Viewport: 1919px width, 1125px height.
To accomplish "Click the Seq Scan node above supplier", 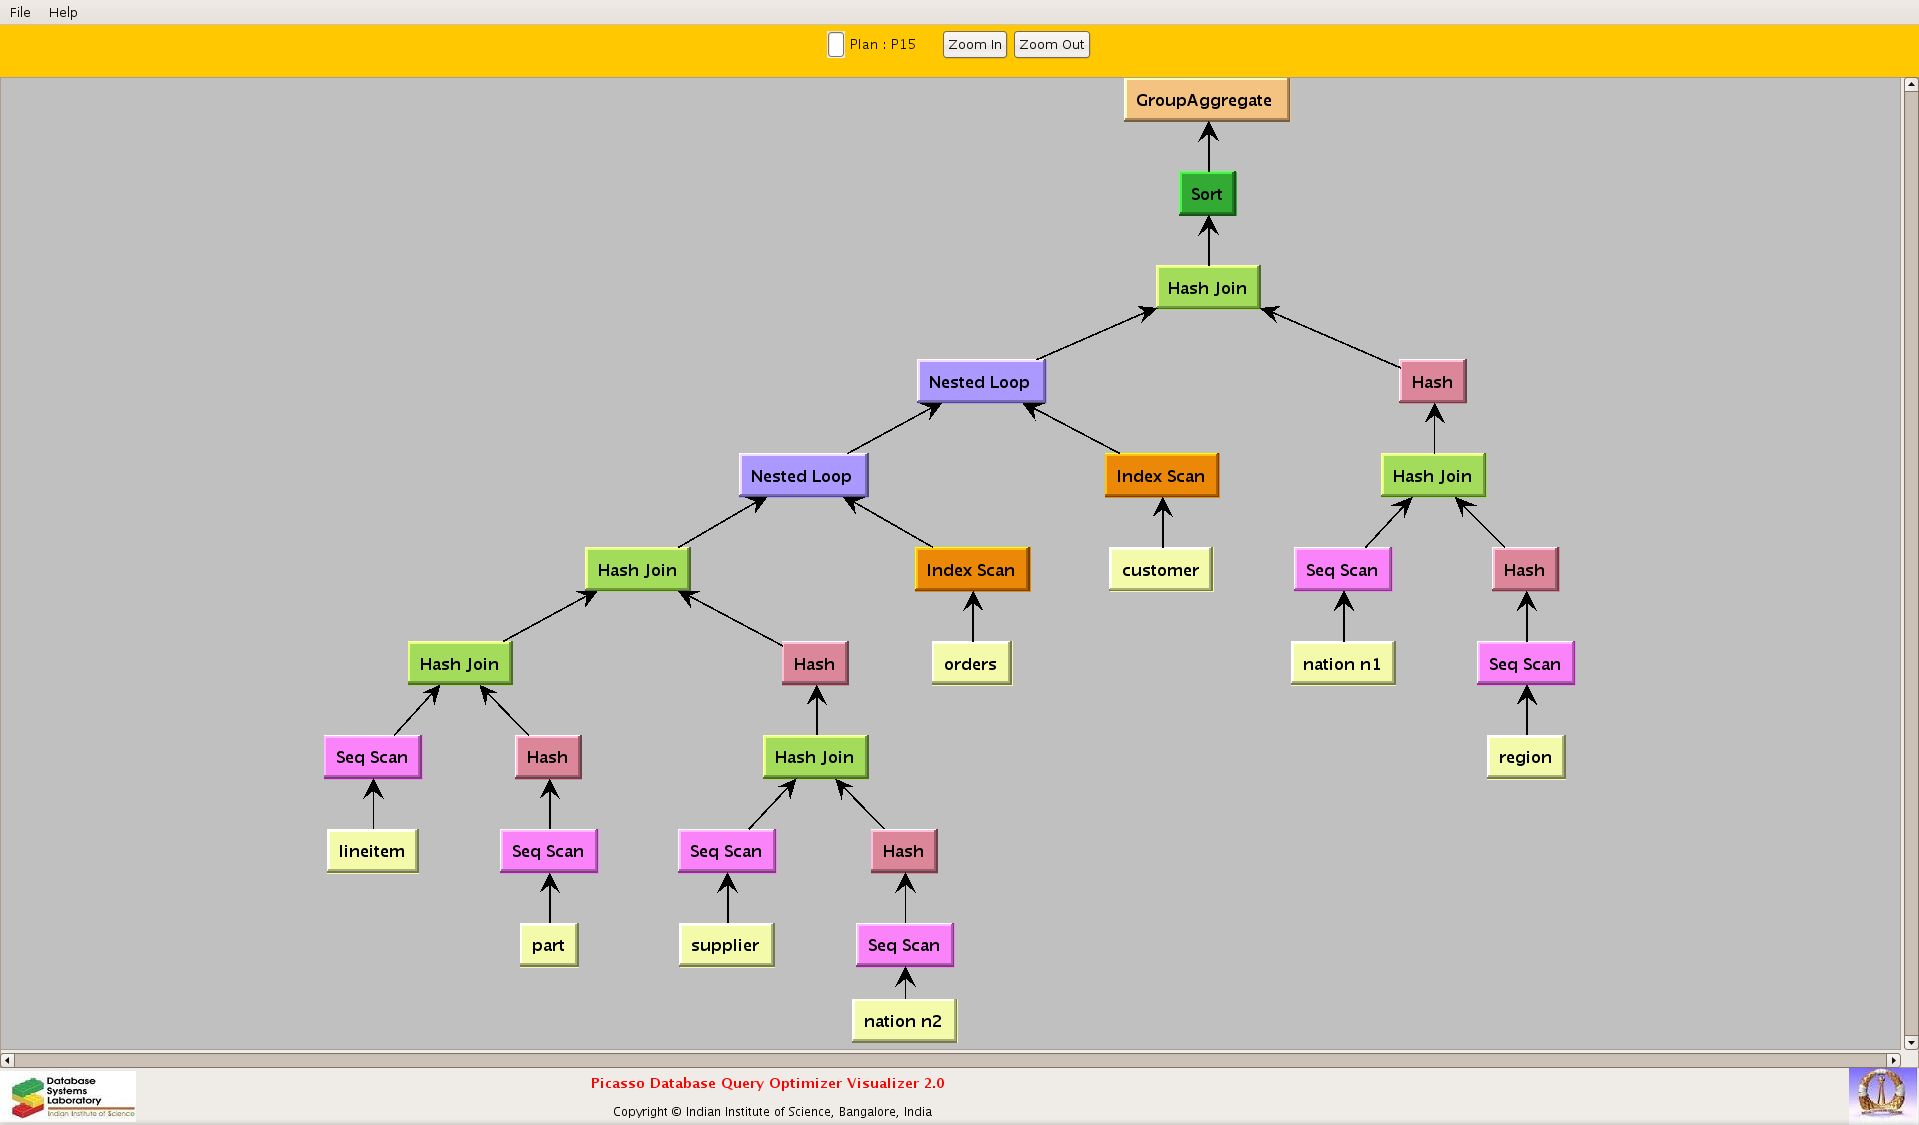I will (x=726, y=851).
